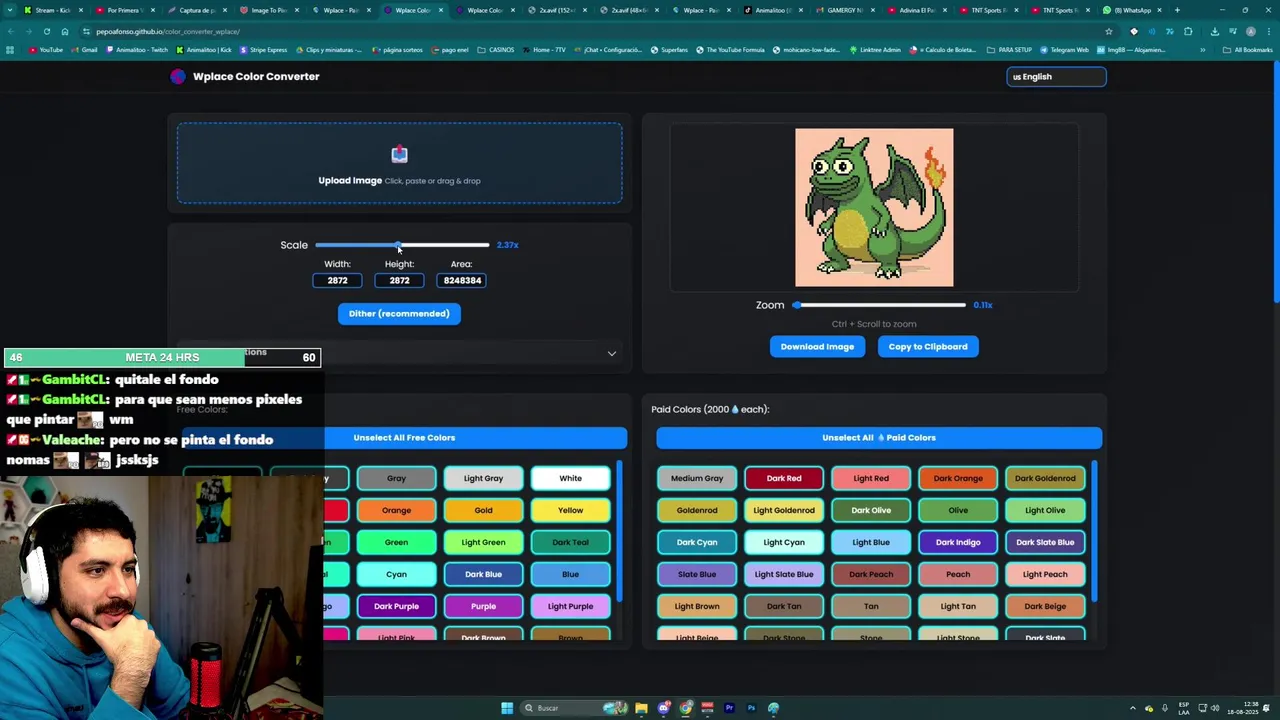This screenshot has width=1280, height=720.
Task: Click the Download Image button
Action: point(817,346)
